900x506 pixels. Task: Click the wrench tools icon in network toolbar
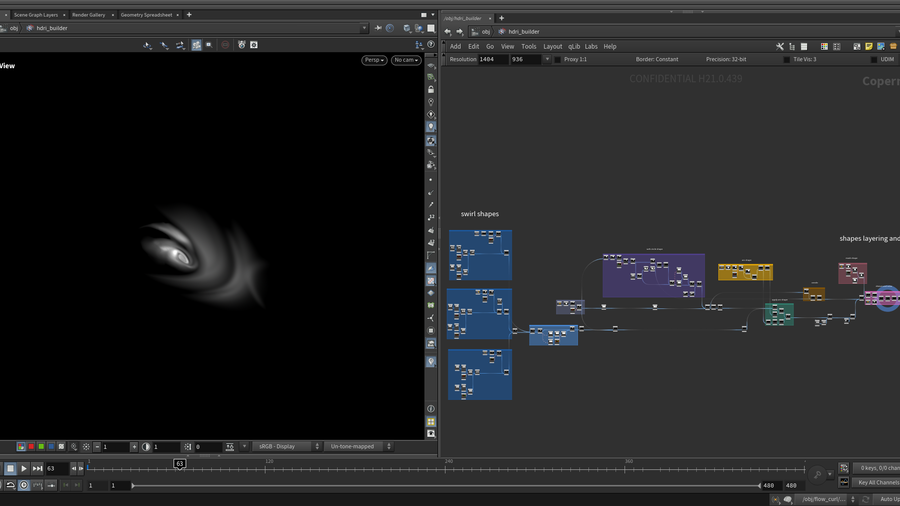[780, 46]
